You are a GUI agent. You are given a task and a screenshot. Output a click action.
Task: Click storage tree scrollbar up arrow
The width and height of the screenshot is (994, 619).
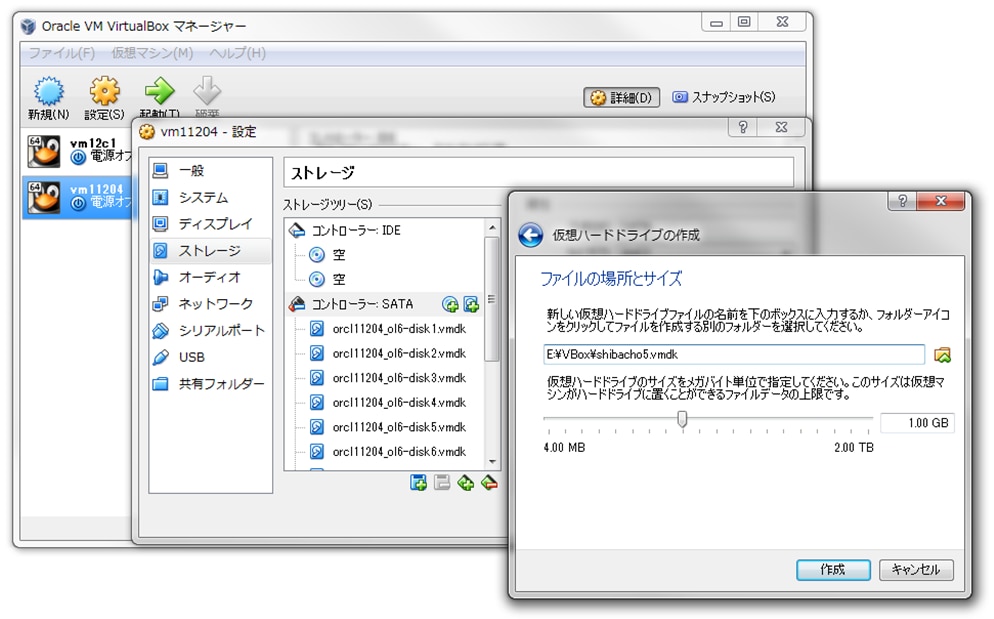[x=492, y=227]
